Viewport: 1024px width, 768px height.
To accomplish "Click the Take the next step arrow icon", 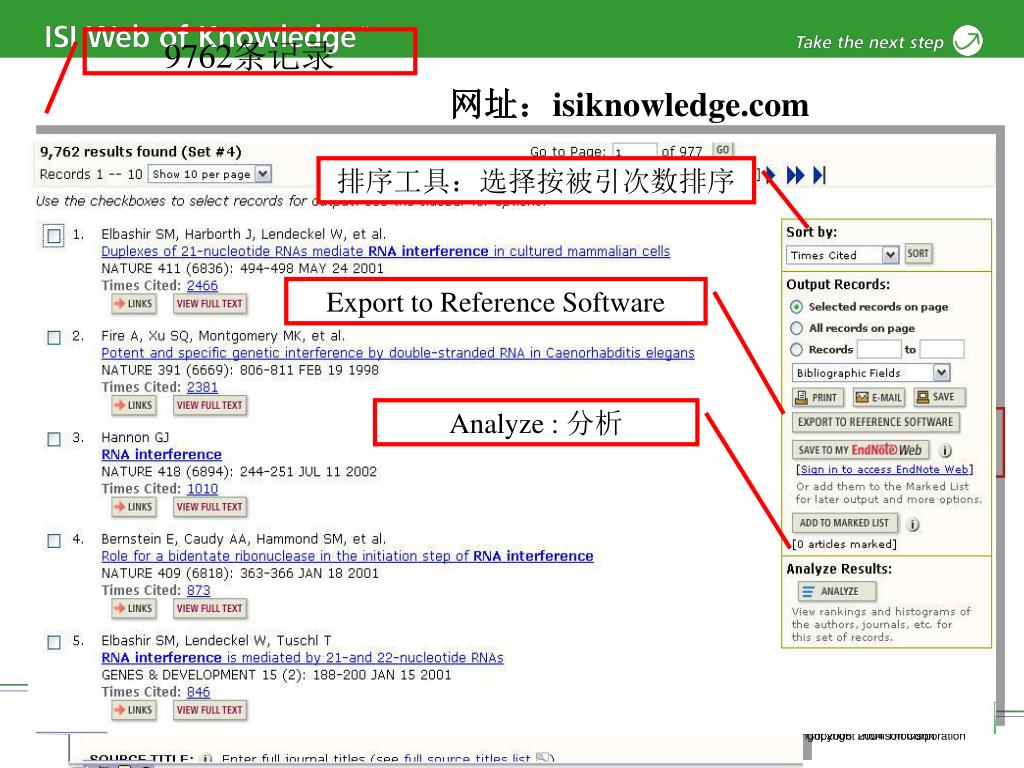I will [967, 41].
